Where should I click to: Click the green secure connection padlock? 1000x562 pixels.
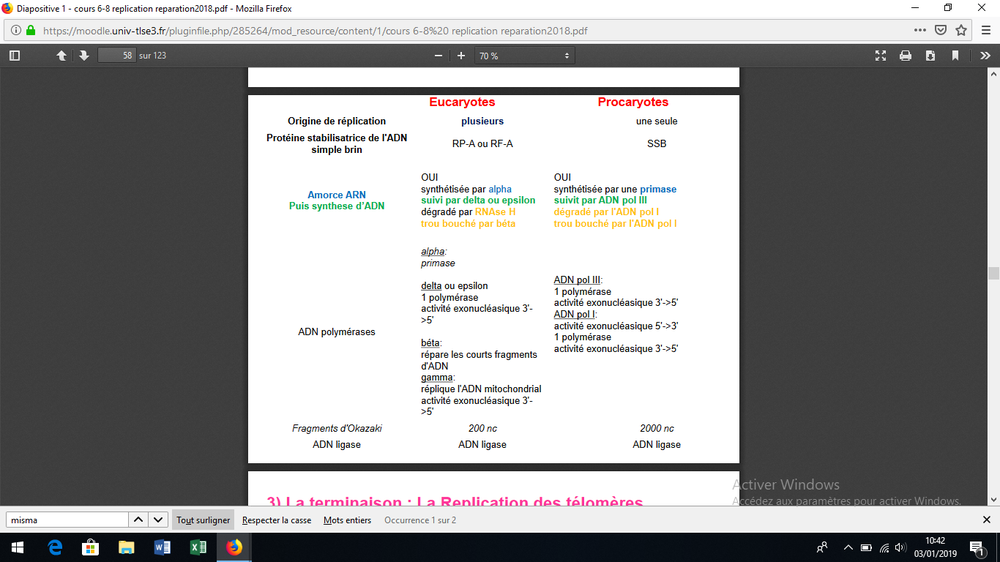(31, 31)
